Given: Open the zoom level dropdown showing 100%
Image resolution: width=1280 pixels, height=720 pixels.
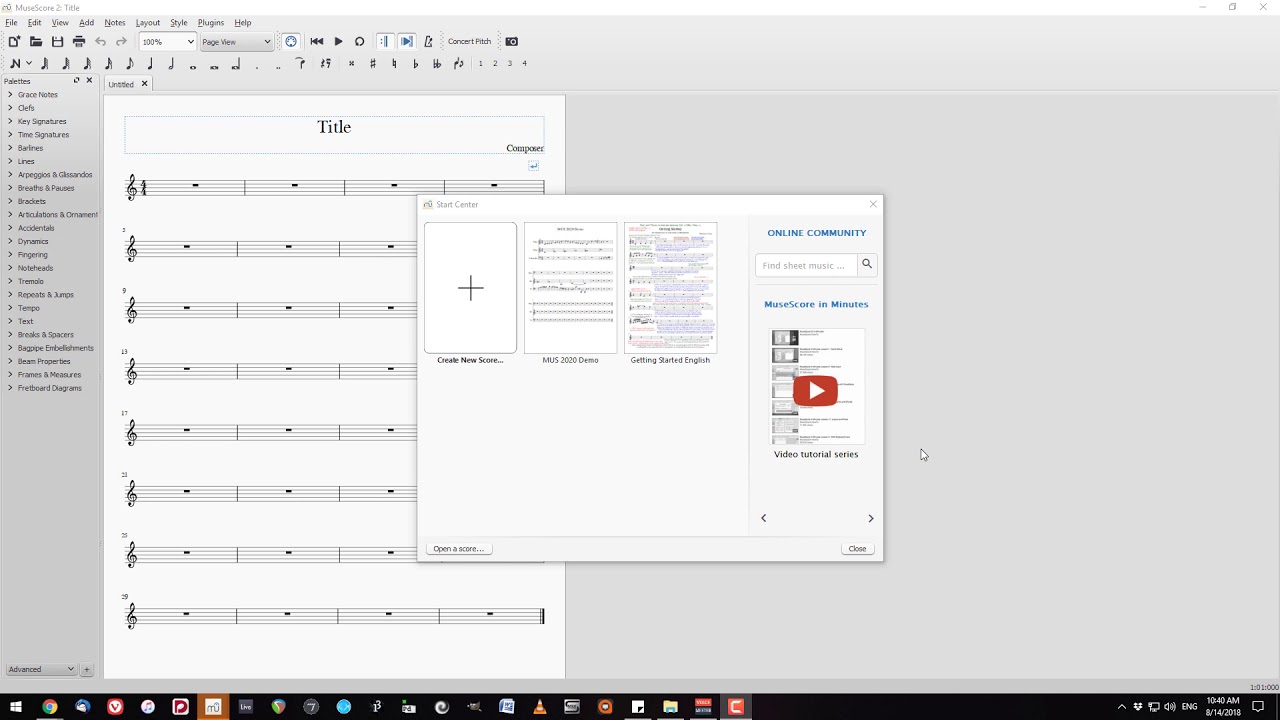Looking at the screenshot, I should [167, 42].
